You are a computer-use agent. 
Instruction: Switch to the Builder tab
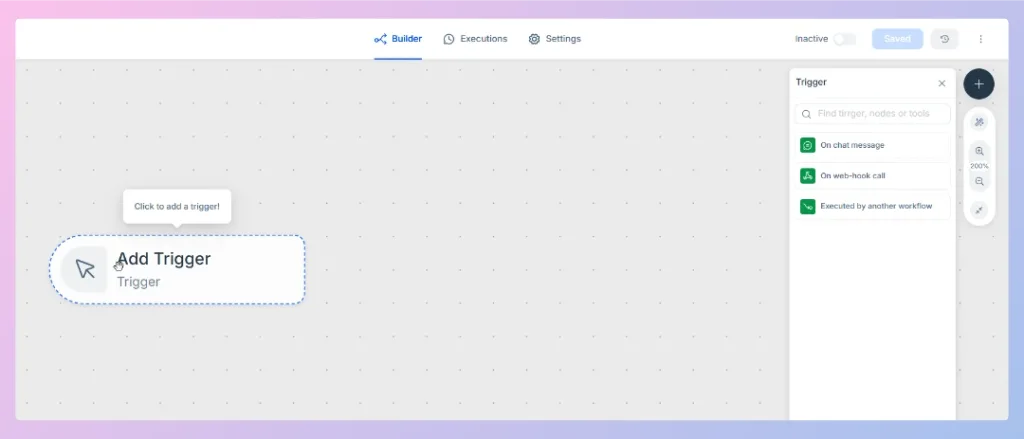pyautogui.click(x=398, y=39)
